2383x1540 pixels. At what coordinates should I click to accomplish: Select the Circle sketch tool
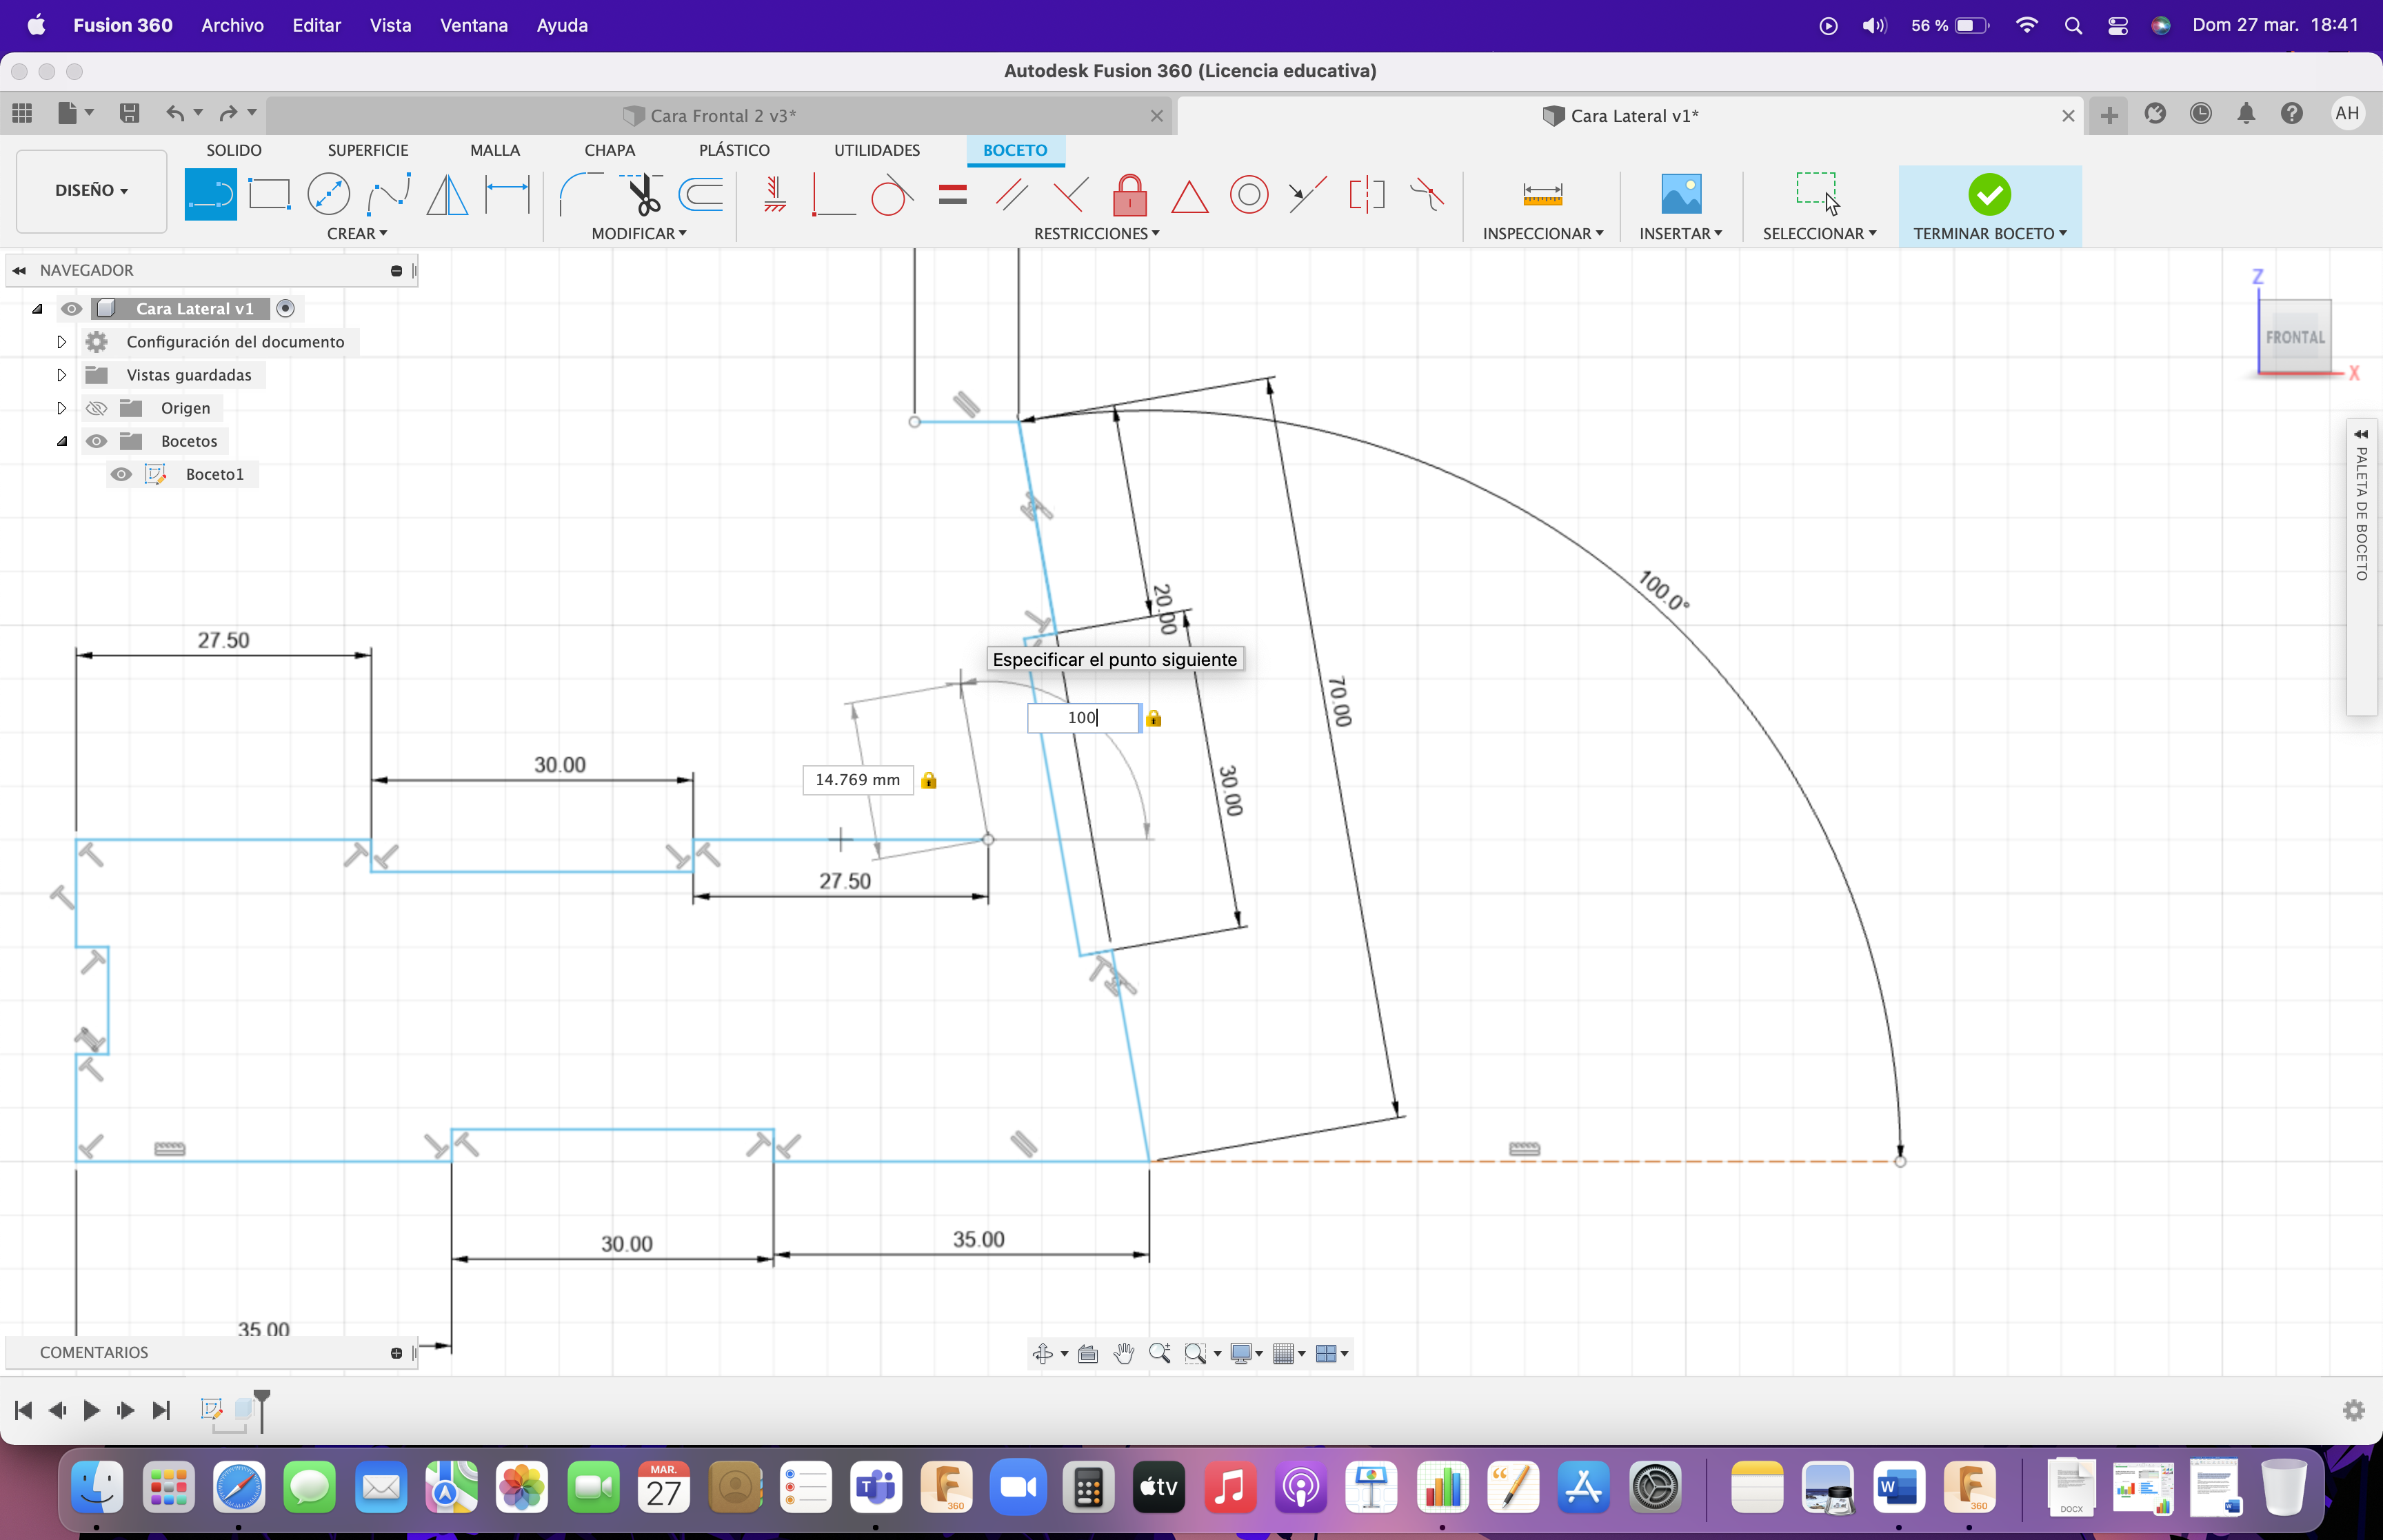point(328,194)
